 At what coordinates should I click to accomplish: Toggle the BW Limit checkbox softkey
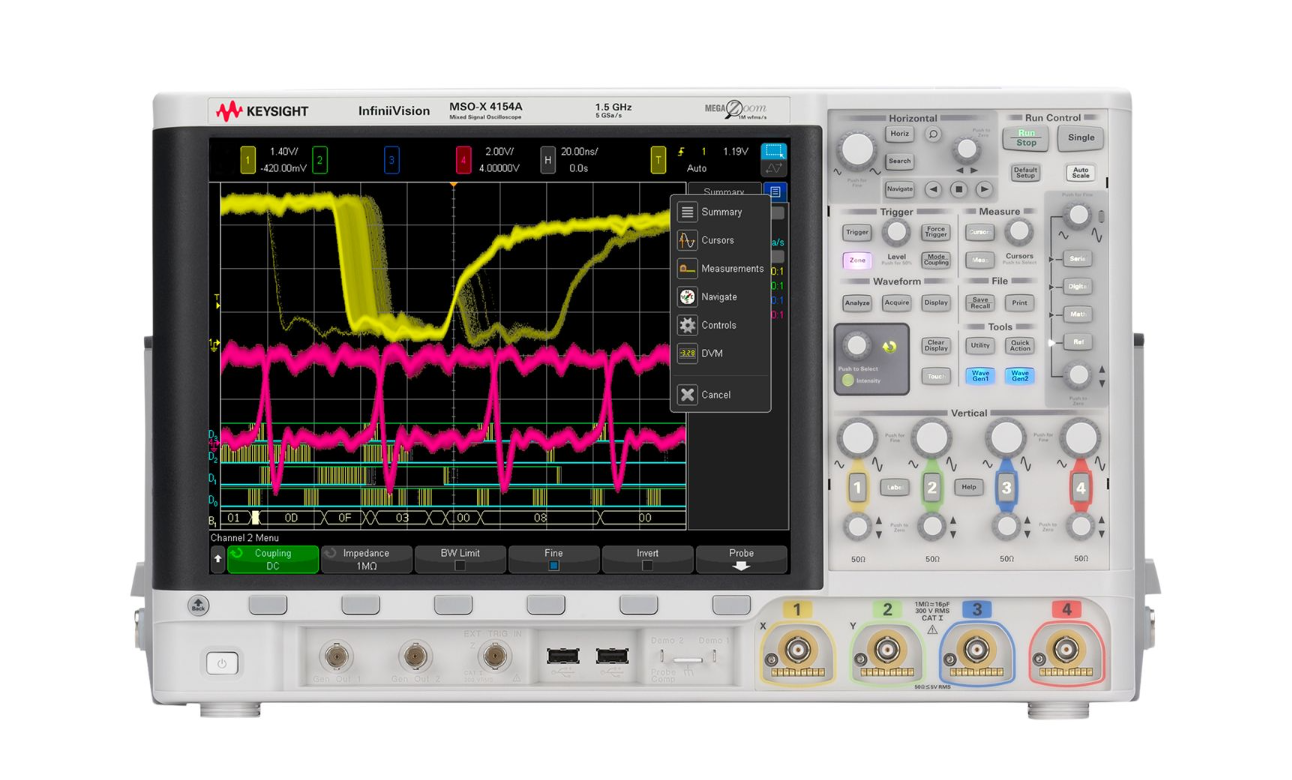pyautogui.click(x=459, y=558)
